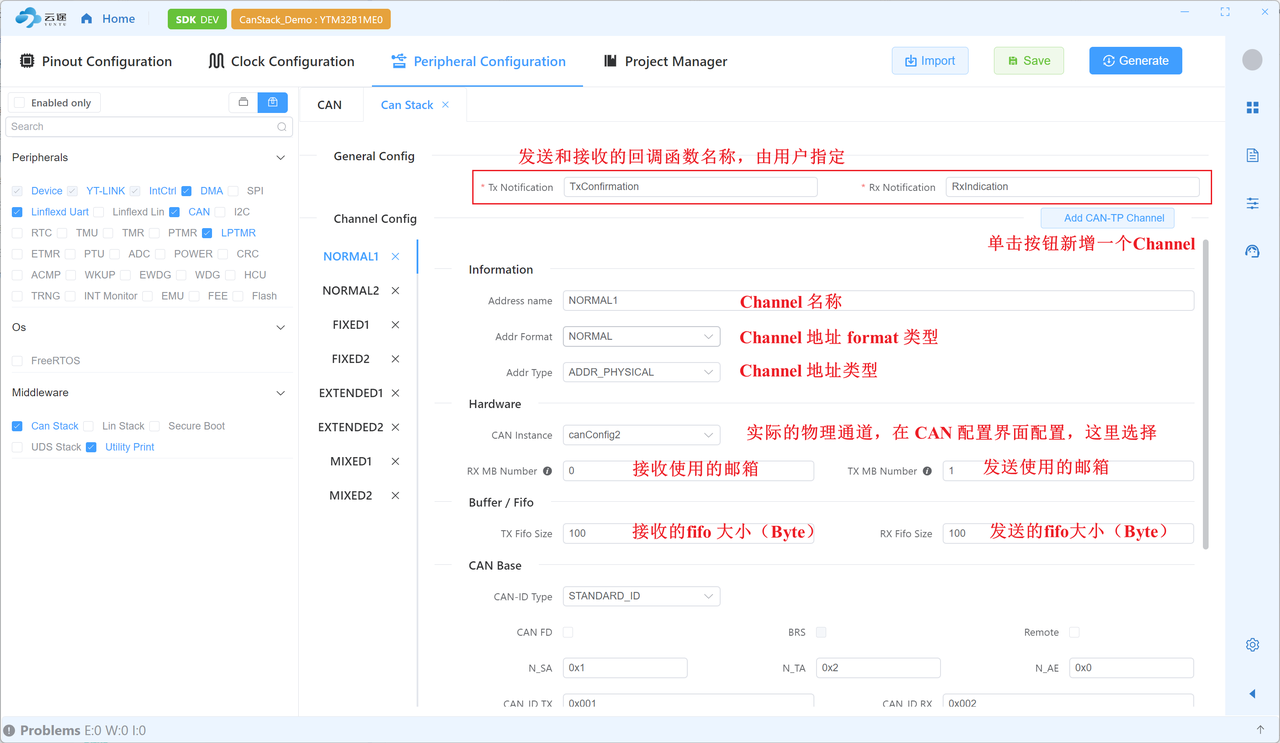Collapse the right sidebar arrow
This screenshot has height=743, width=1280.
(x=1252, y=693)
